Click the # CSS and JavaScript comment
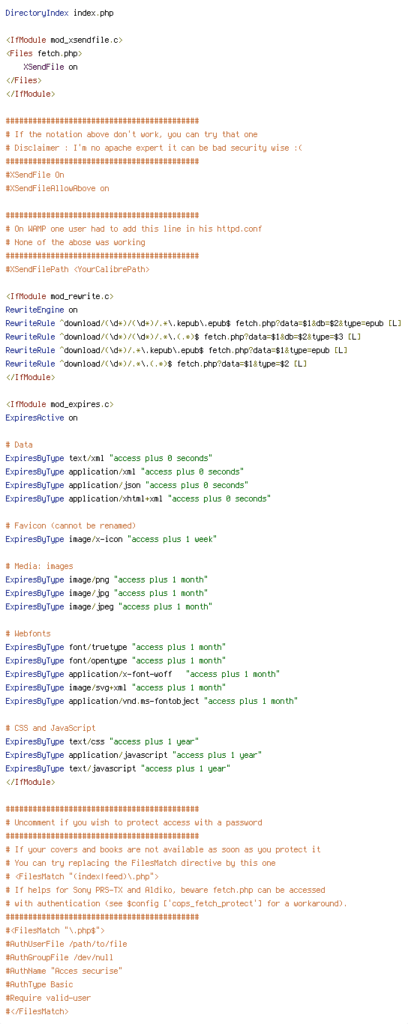 coord(50,728)
